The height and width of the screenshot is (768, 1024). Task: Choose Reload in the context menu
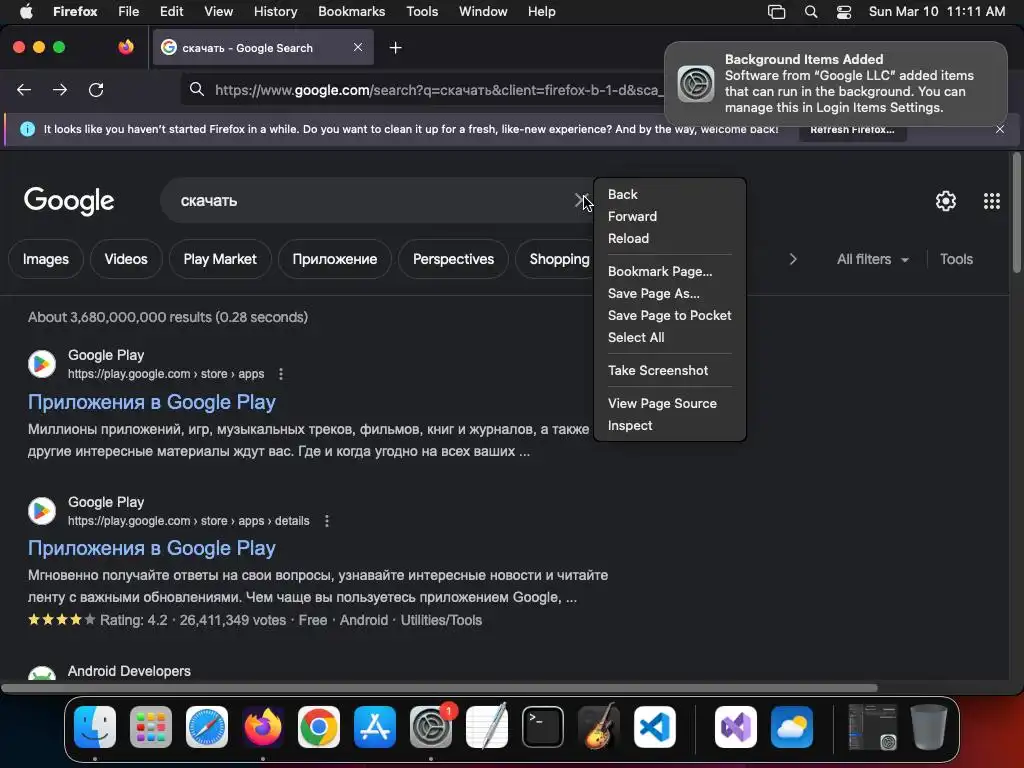[x=669, y=238]
